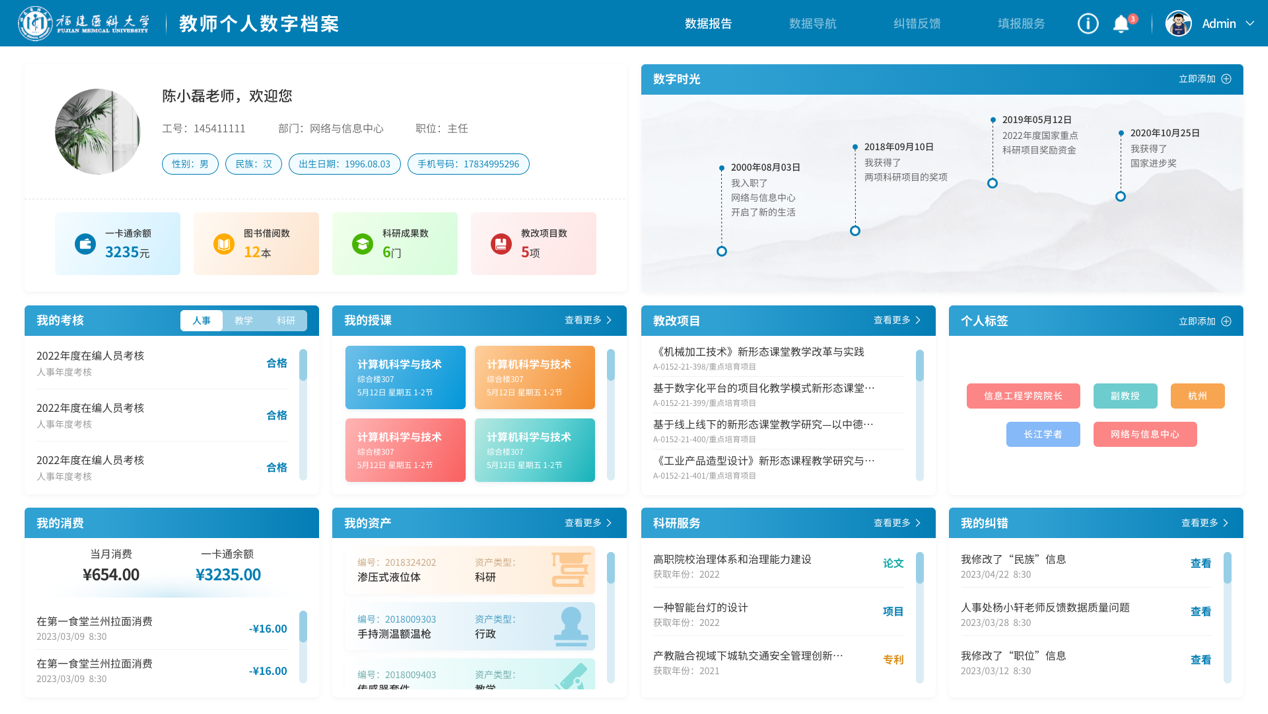Open the 数据导航 menu item
1268x714 pixels.
pyautogui.click(x=812, y=23)
